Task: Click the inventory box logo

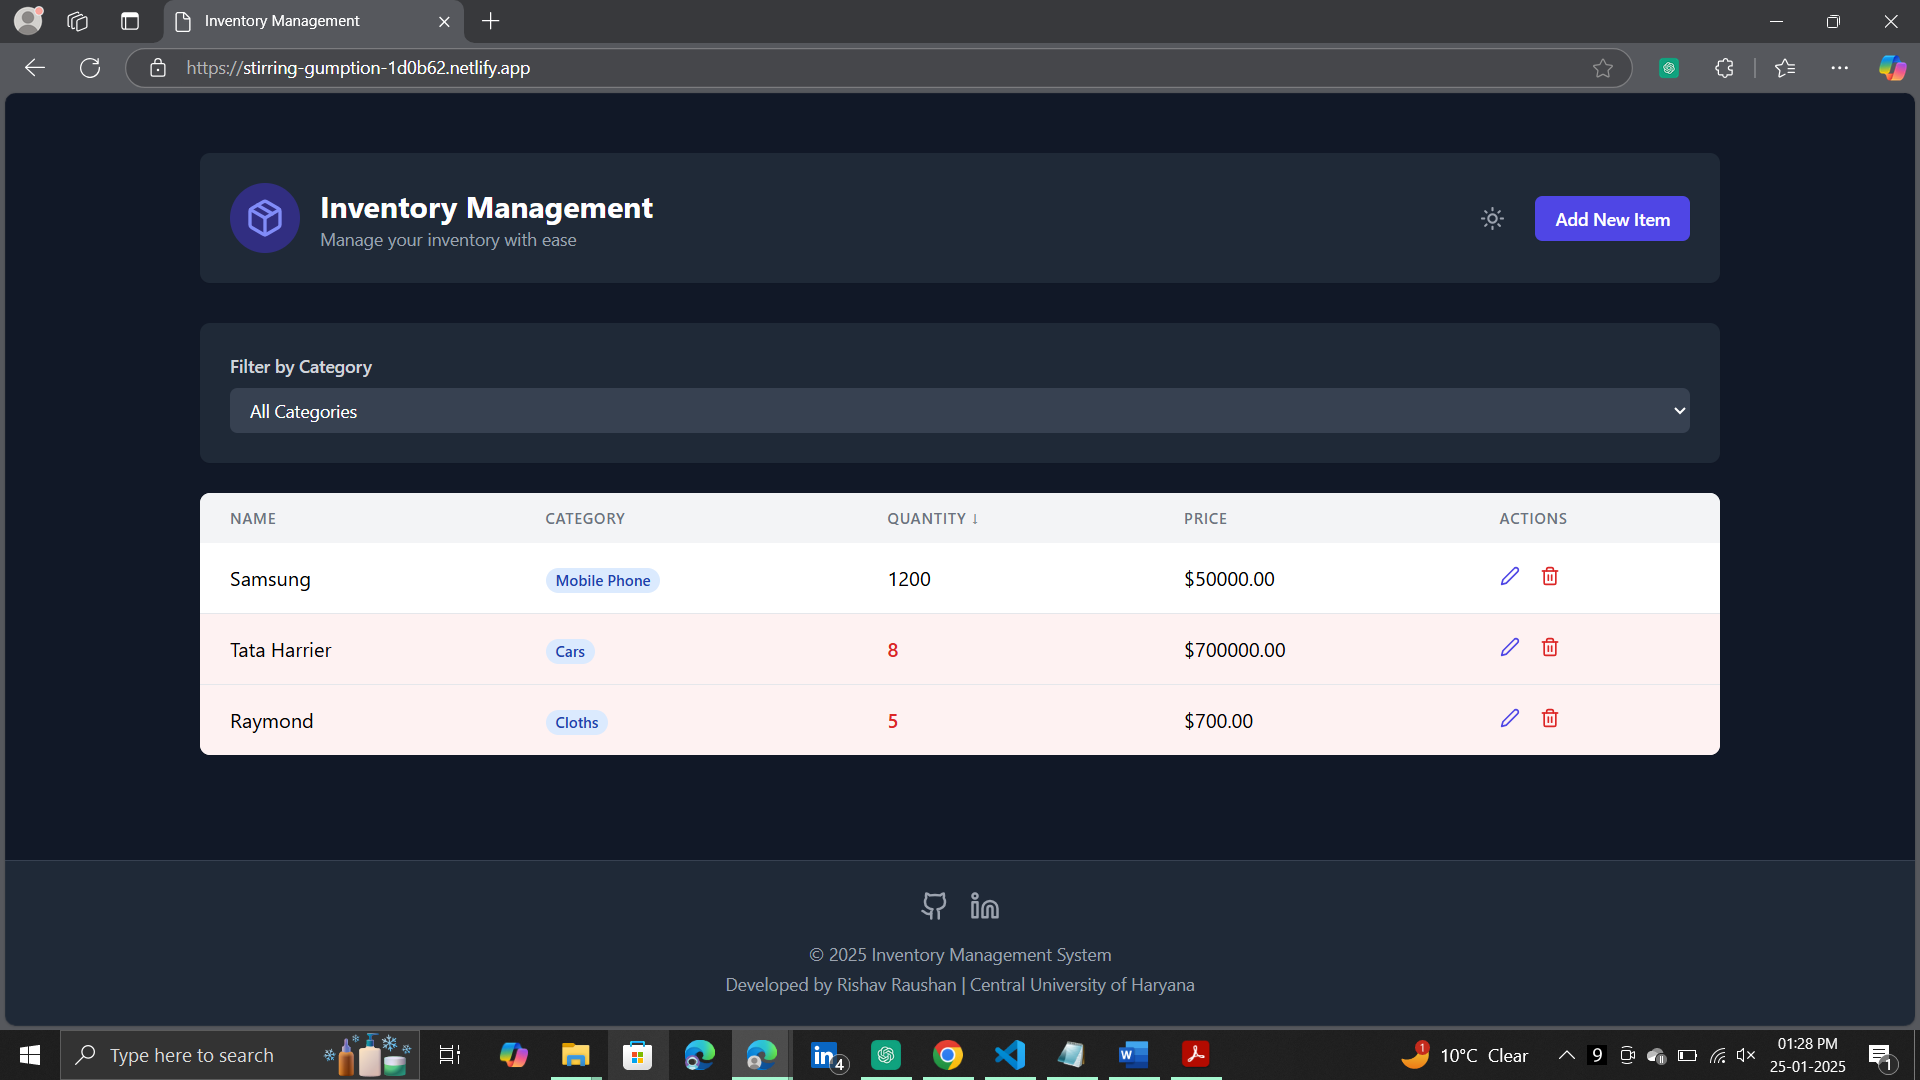Action: click(x=265, y=218)
